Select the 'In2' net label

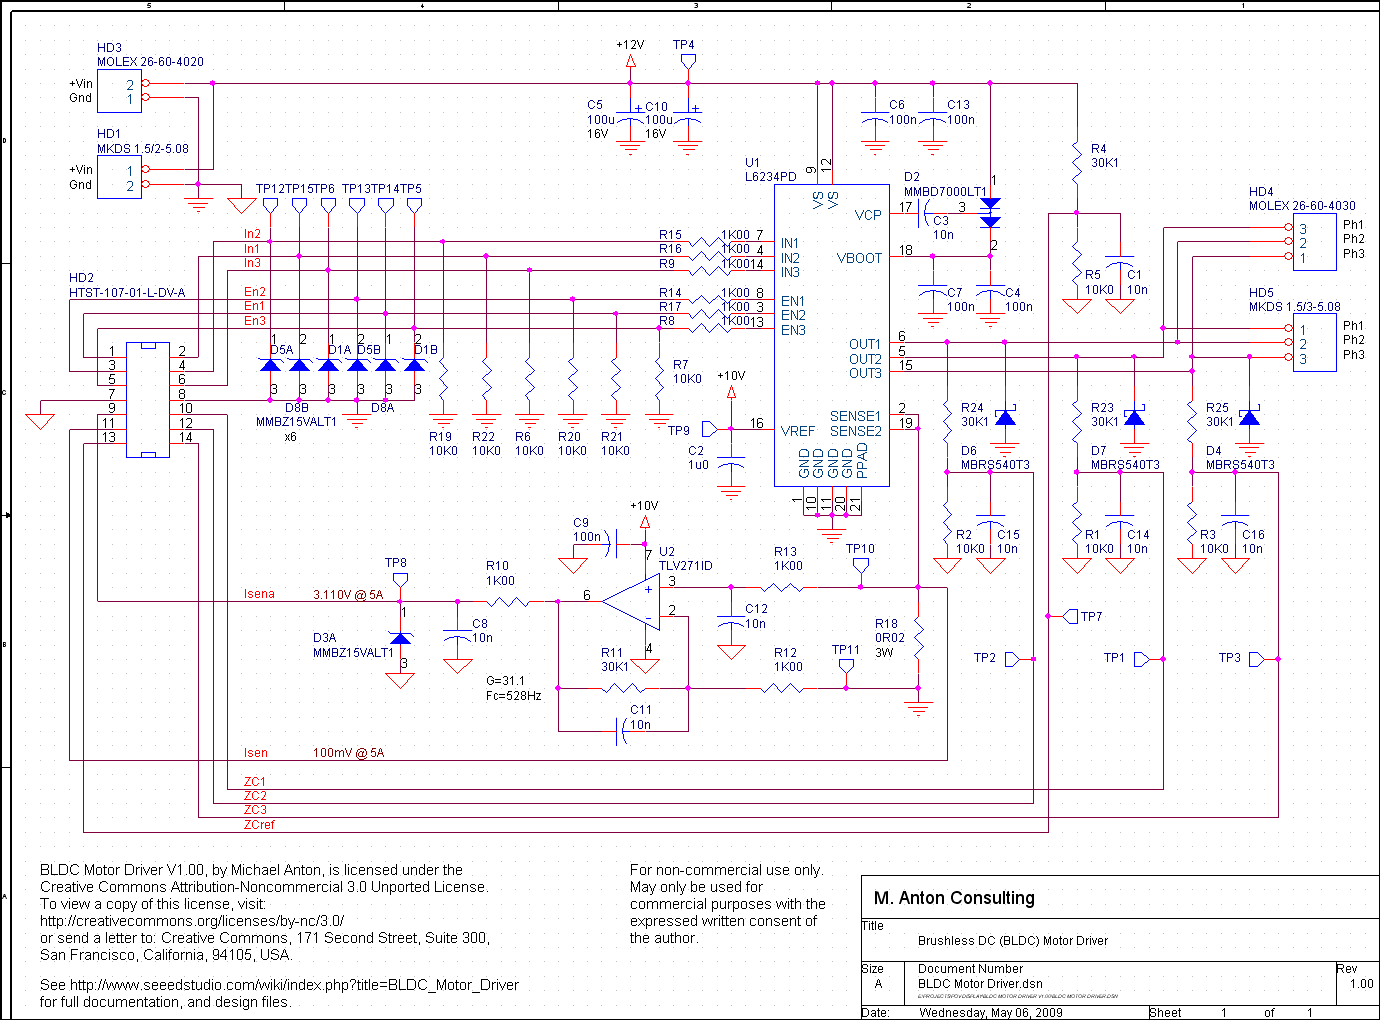(252, 234)
